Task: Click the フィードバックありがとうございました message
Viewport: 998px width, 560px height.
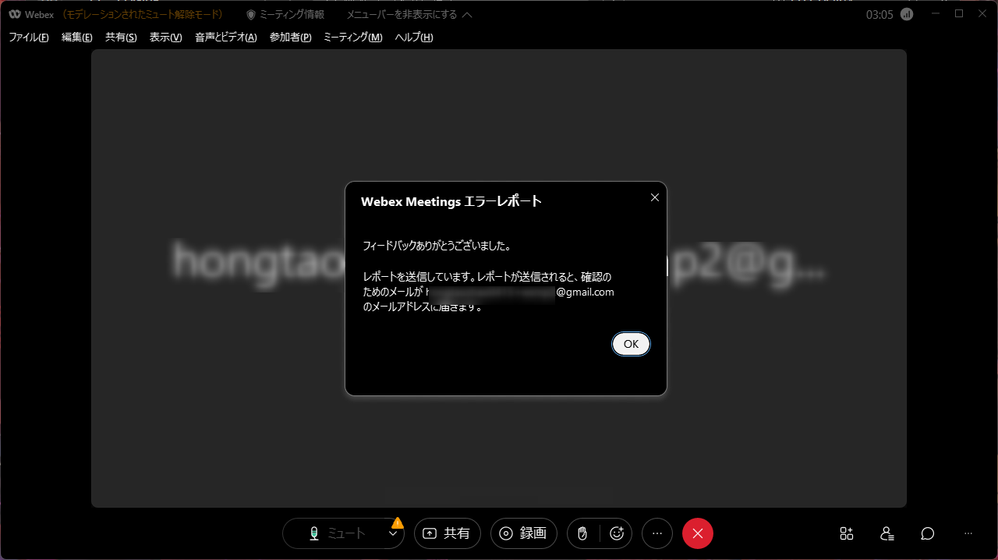Action: [x=437, y=246]
